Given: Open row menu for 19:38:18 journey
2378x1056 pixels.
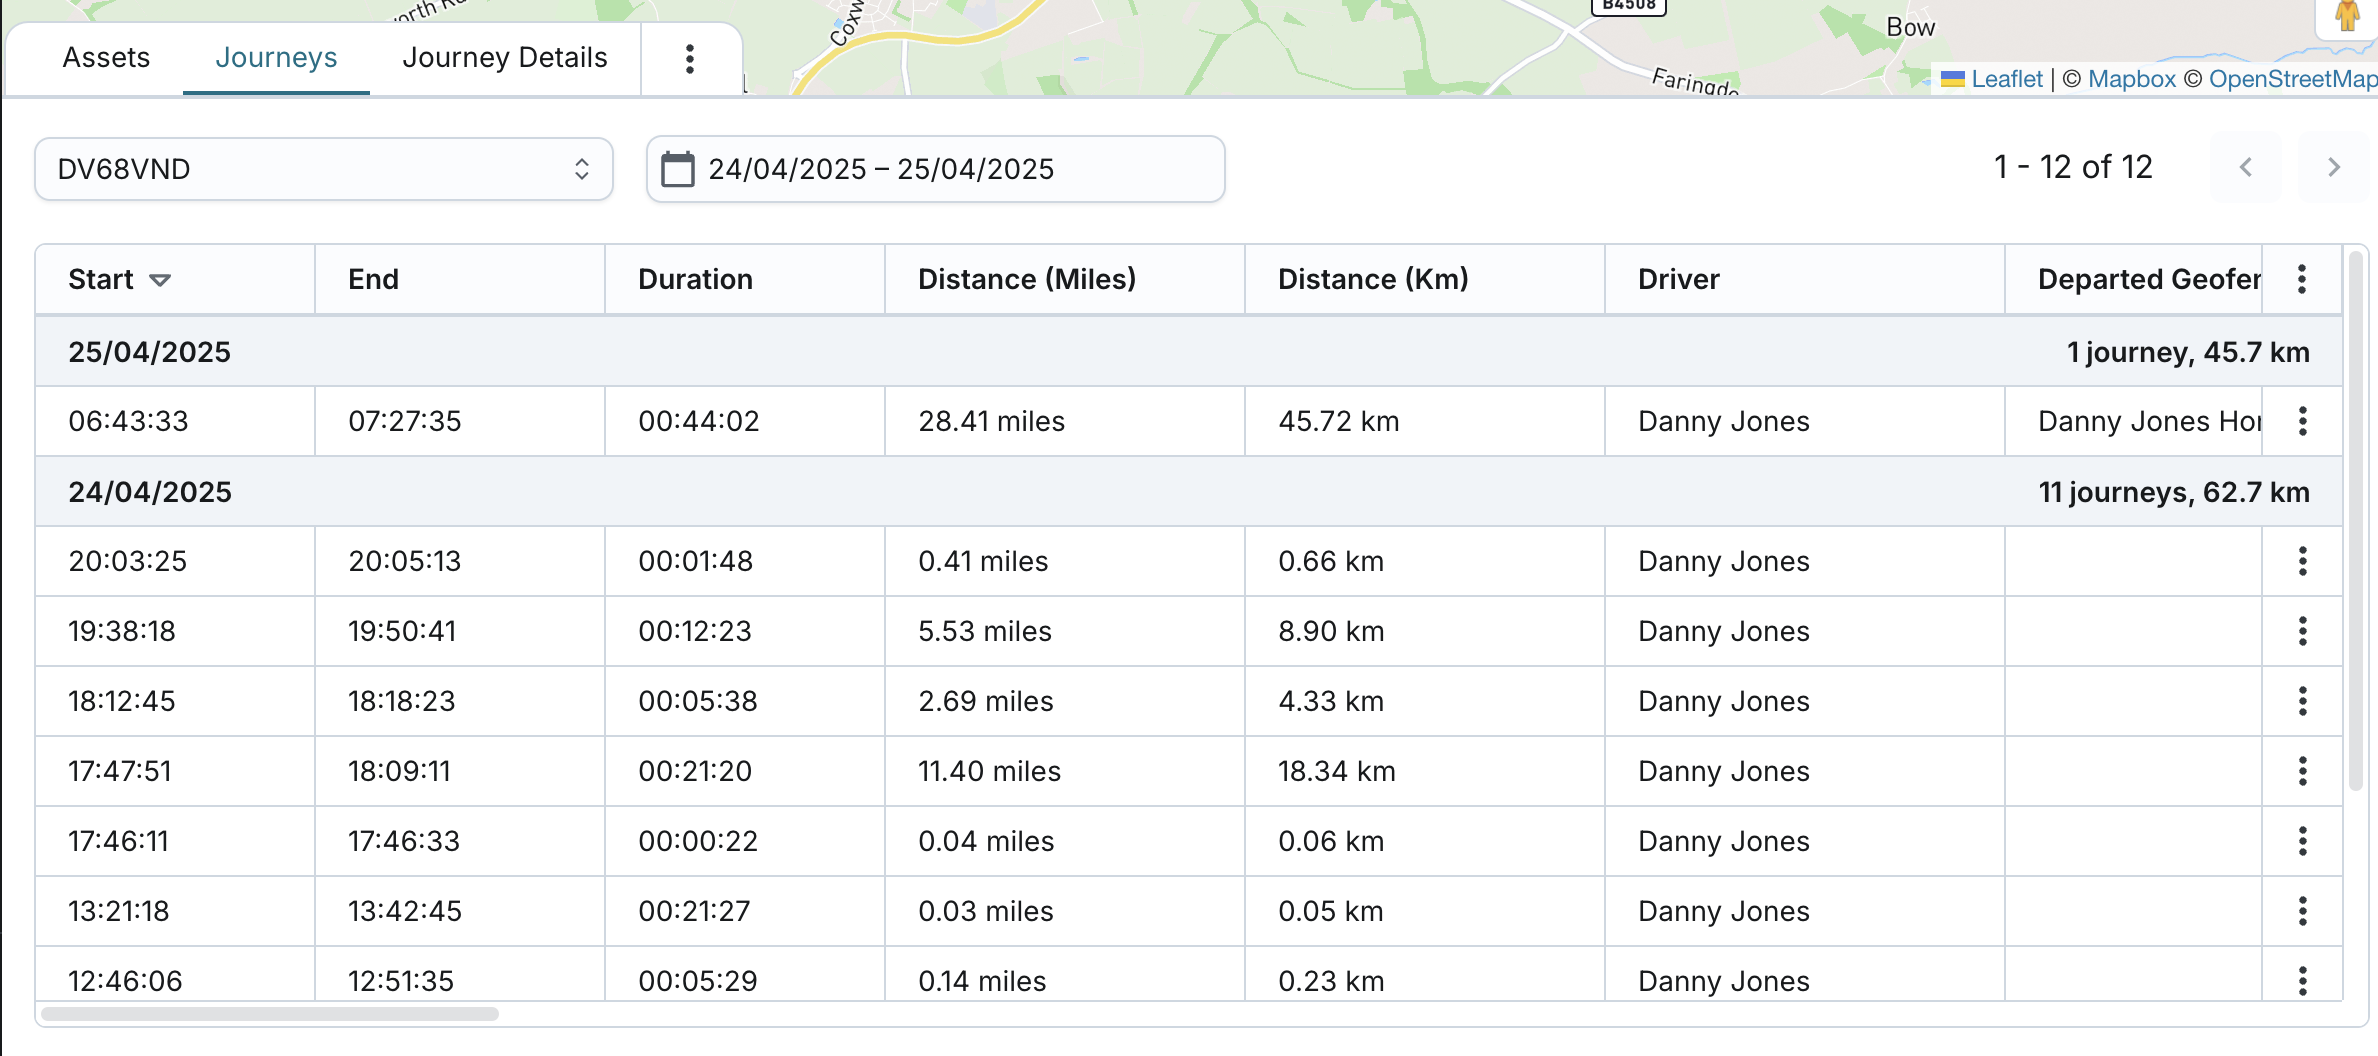Looking at the screenshot, I should 2302,631.
